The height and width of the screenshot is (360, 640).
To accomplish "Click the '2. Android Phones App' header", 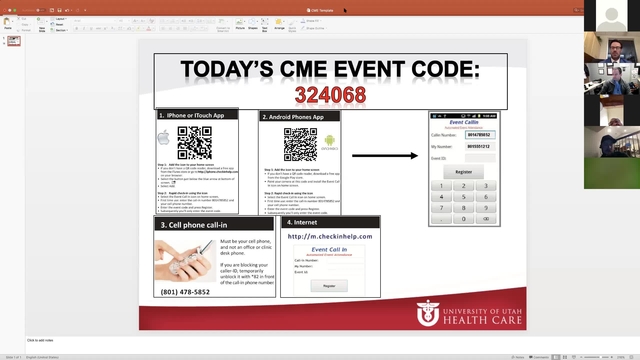I will 299,117.
